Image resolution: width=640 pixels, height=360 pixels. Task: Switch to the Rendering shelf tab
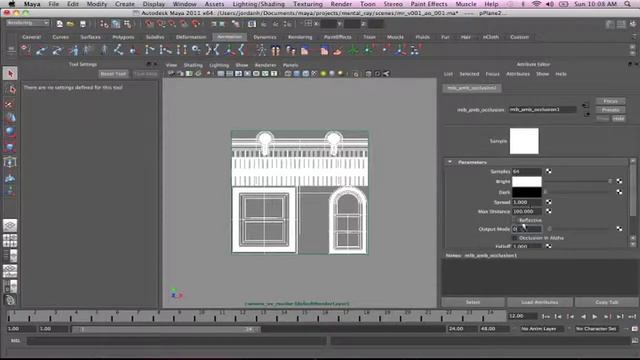300,37
